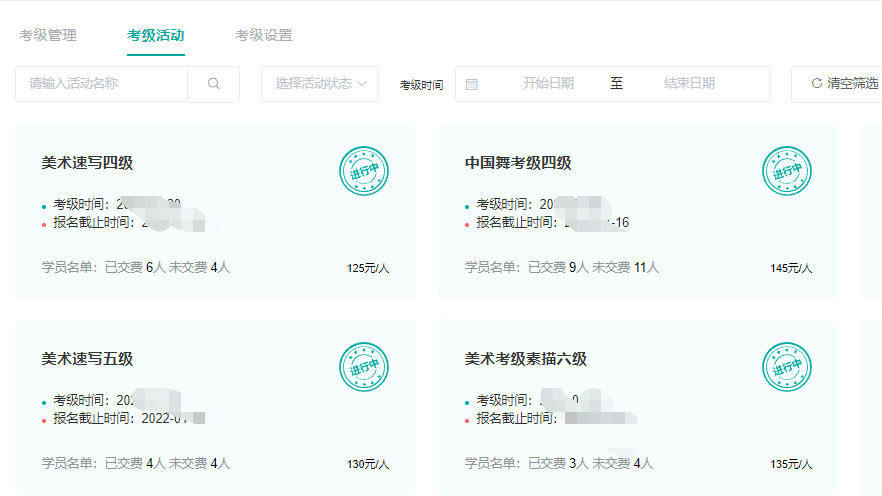Click the search magnifier icon button

pyautogui.click(x=213, y=84)
